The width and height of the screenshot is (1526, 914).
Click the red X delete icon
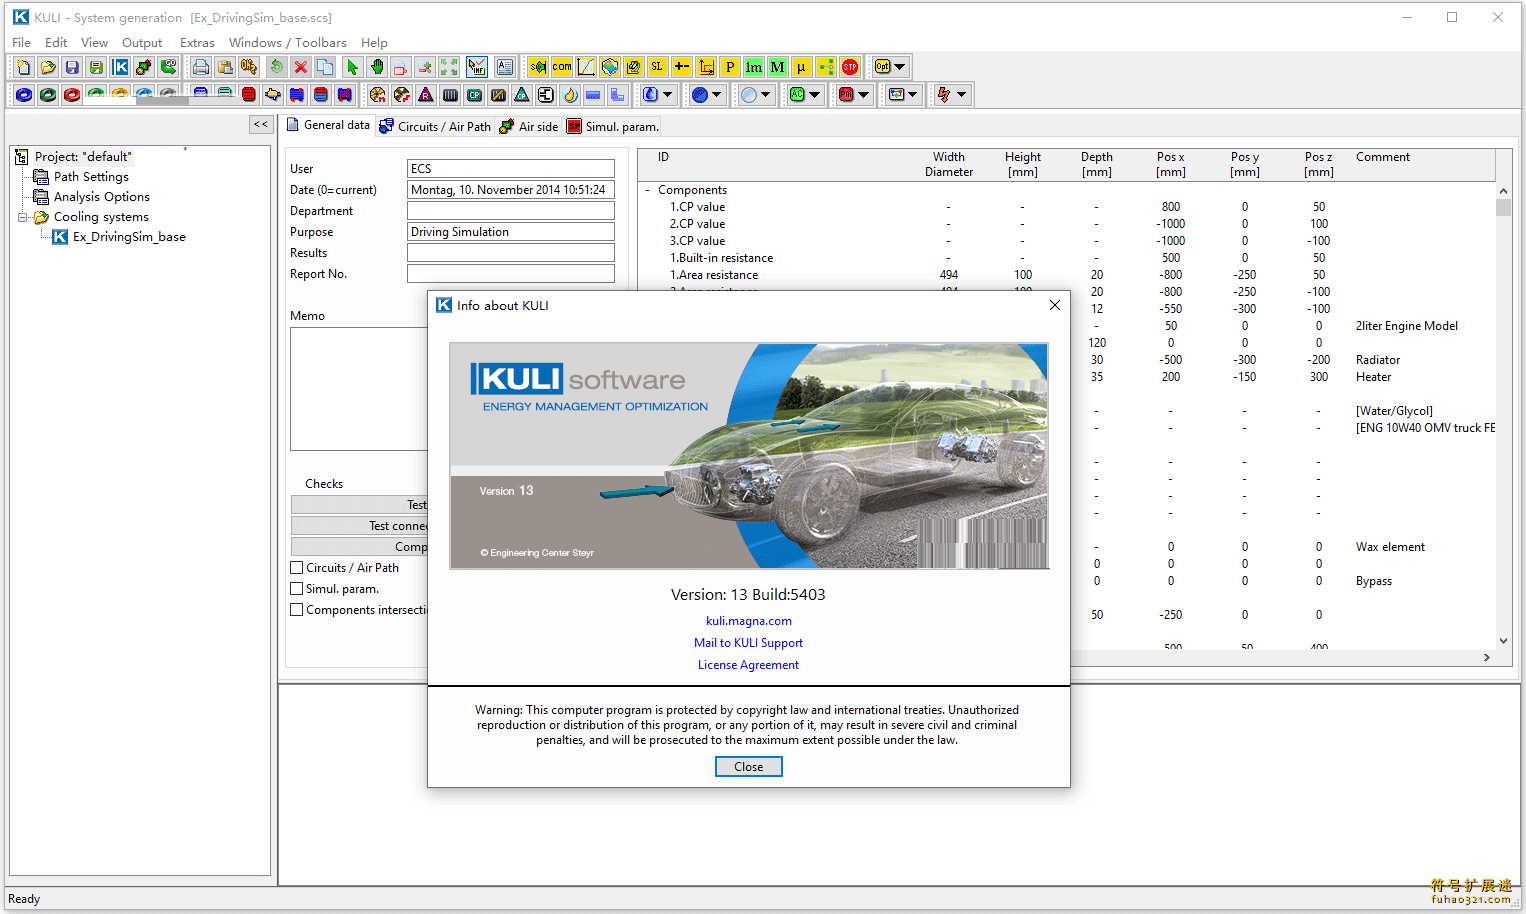point(300,67)
